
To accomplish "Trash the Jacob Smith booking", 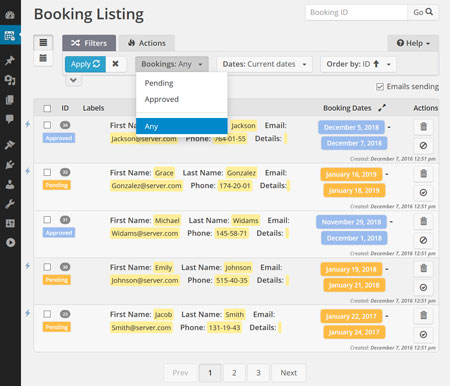I will pyautogui.click(x=423, y=315).
